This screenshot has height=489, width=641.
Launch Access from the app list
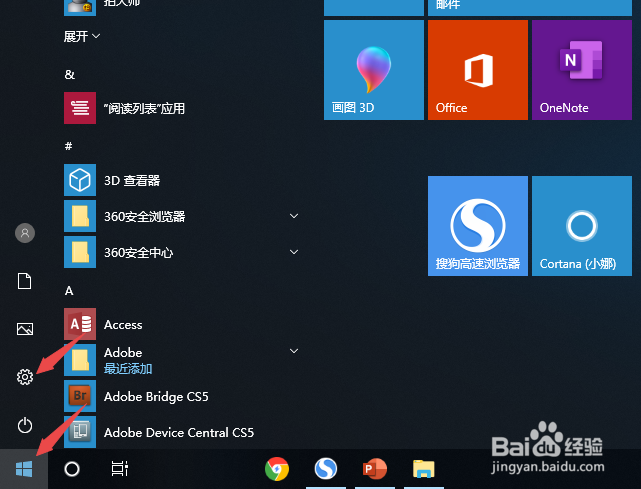pyautogui.click(x=80, y=324)
